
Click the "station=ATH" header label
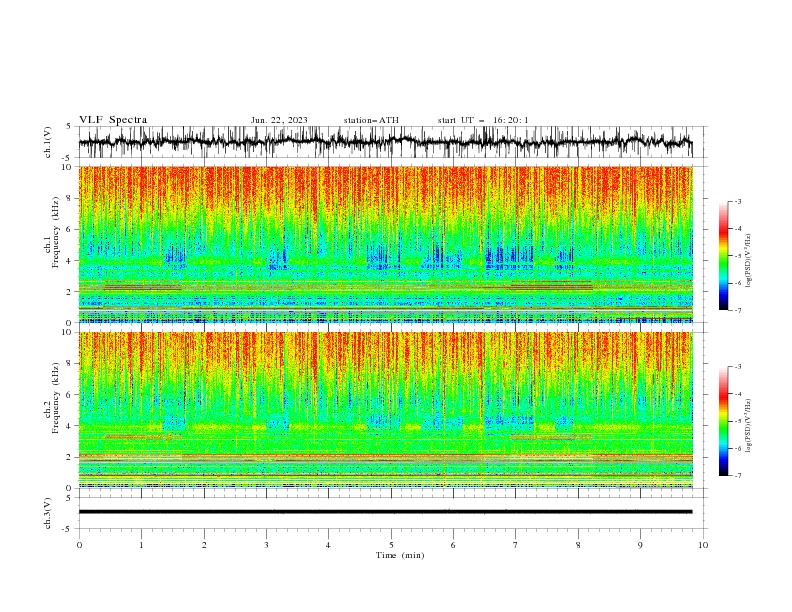(x=371, y=120)
